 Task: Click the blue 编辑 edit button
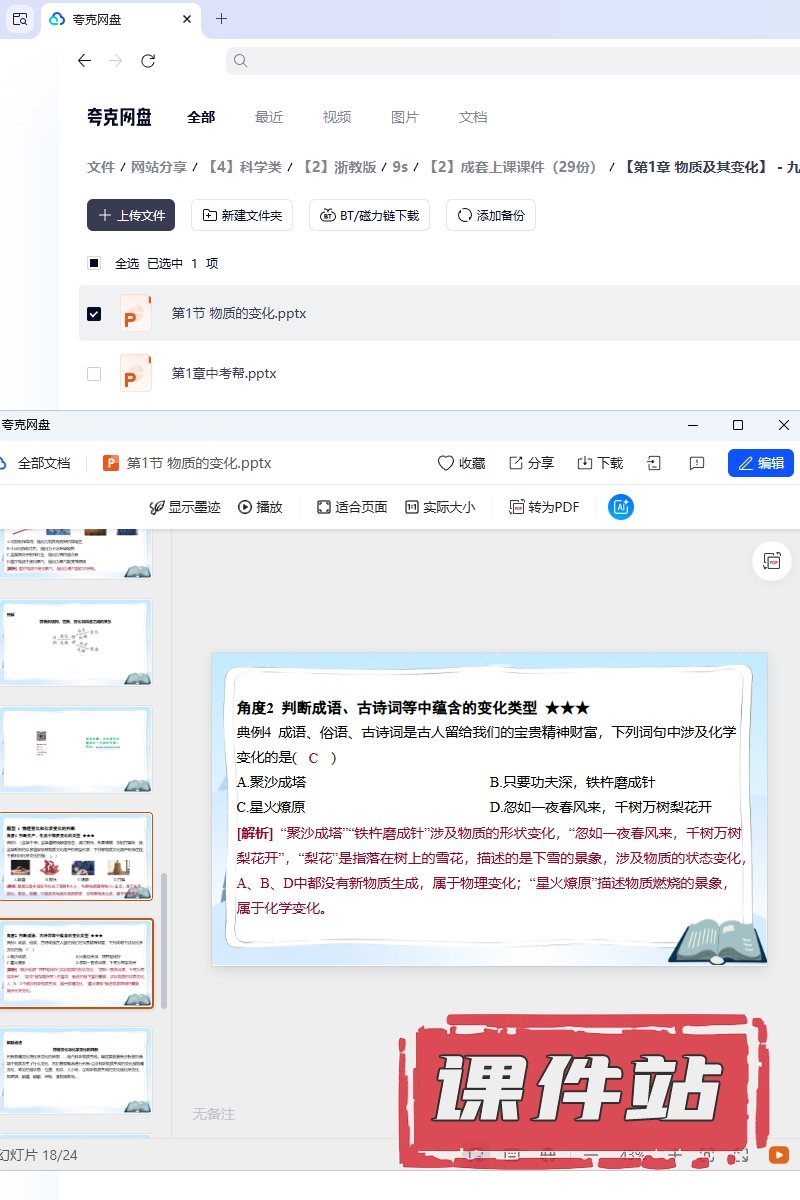tap(760, 463)
